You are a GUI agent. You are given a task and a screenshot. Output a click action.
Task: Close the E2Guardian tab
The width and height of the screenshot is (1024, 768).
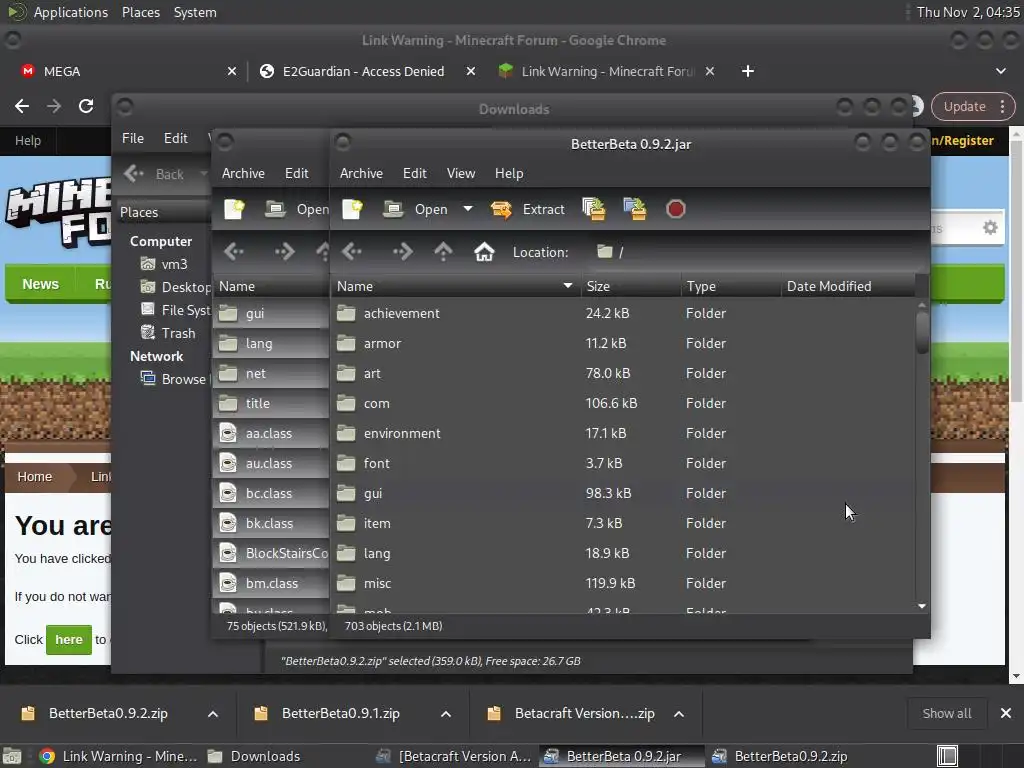tap(471, 71)
